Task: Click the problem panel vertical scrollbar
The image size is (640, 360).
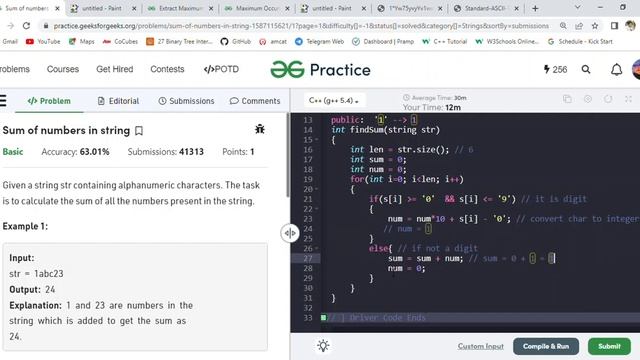Action: click(288, 155)
